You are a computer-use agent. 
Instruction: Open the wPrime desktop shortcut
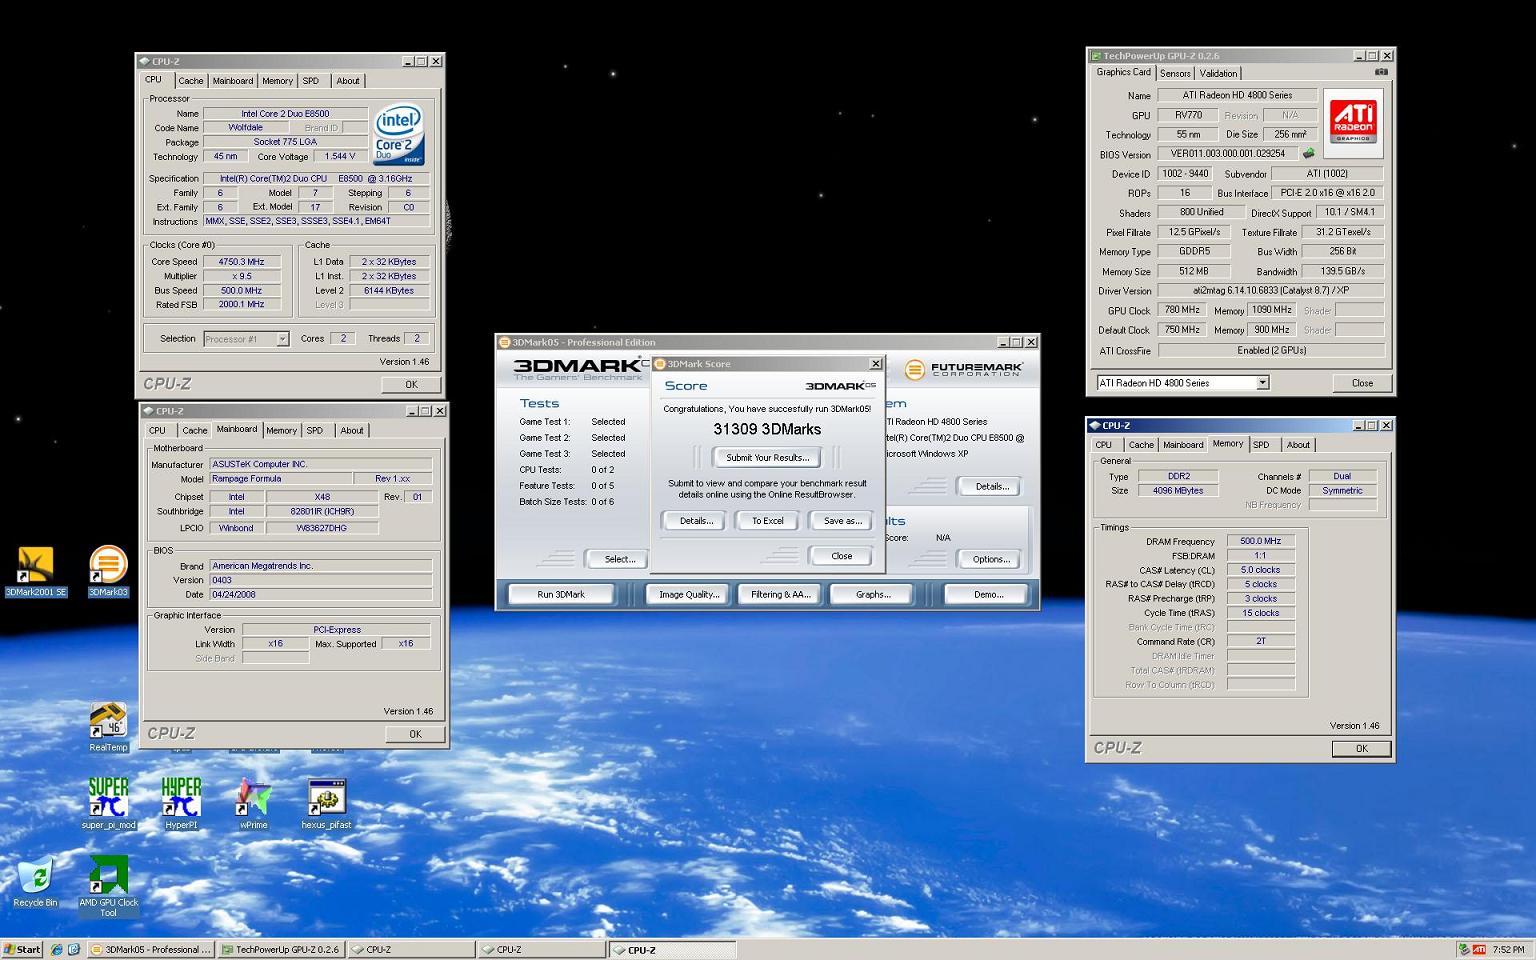(x=254, y=803)
